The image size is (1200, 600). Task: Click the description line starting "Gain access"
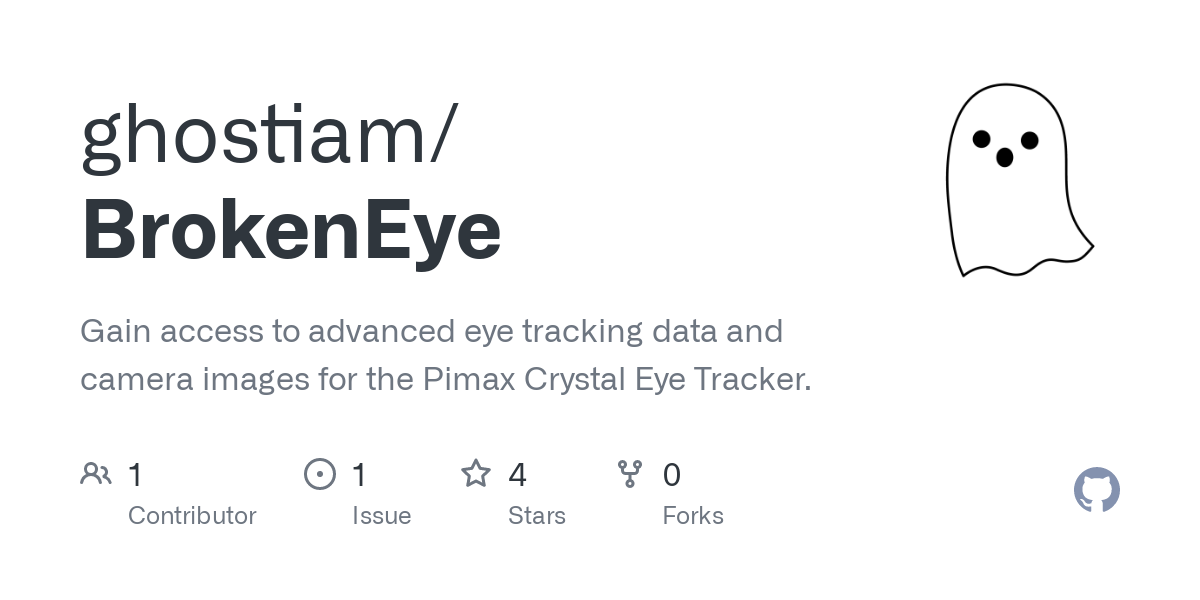431,331
